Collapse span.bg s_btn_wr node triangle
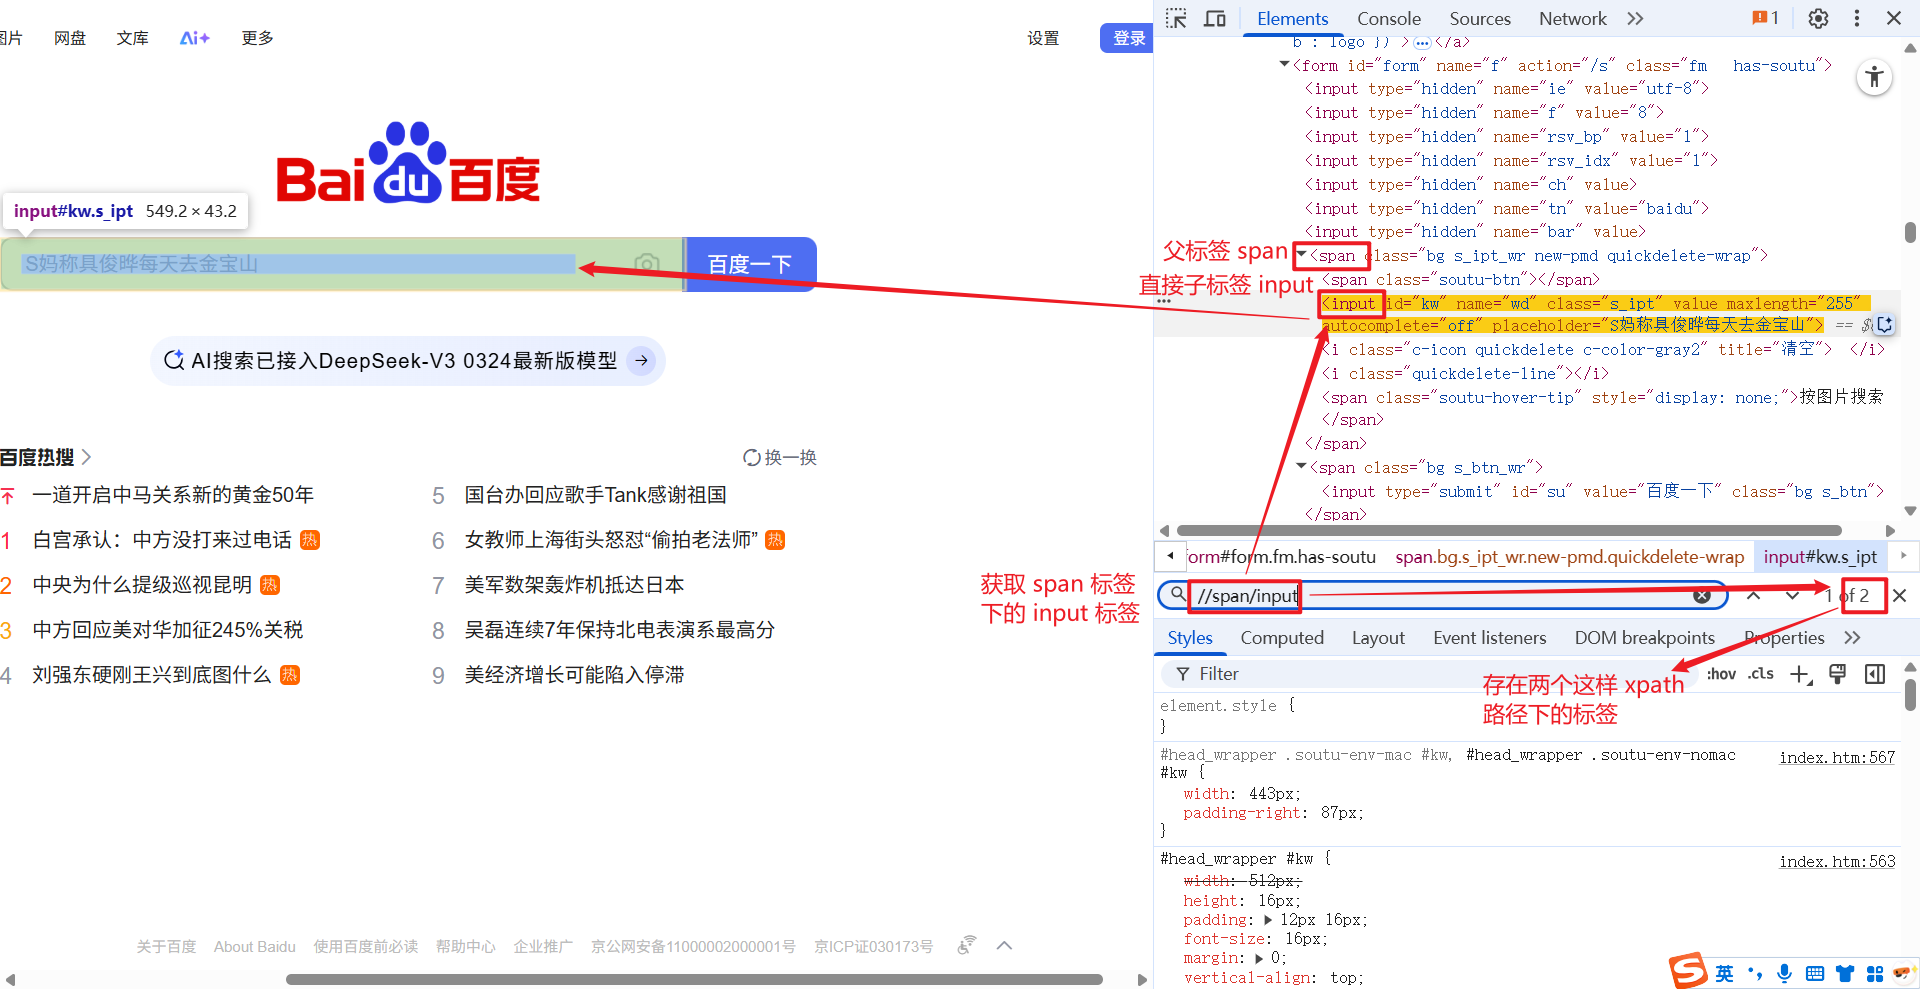This screenshot has width=1920, height=989. point(1301,467)
